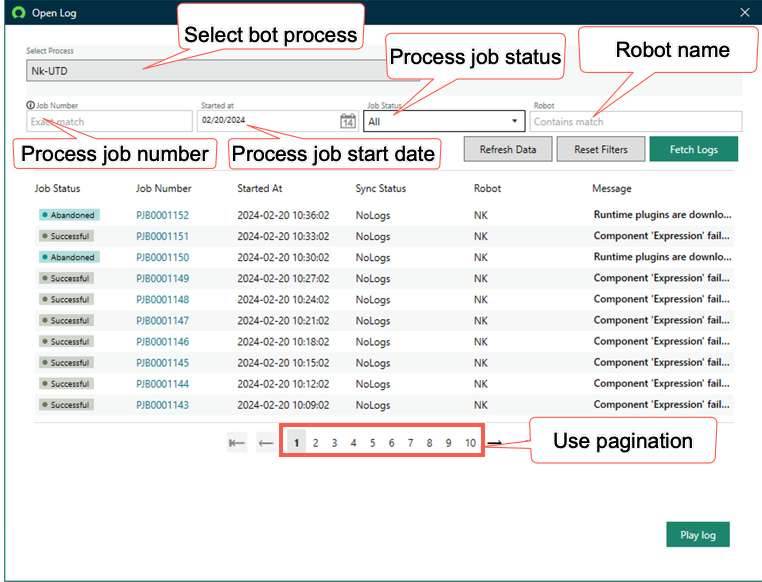Go to page 10
The height and width of the screenshot is (582, 762).
pyautogui.click(x=470, y=443)
